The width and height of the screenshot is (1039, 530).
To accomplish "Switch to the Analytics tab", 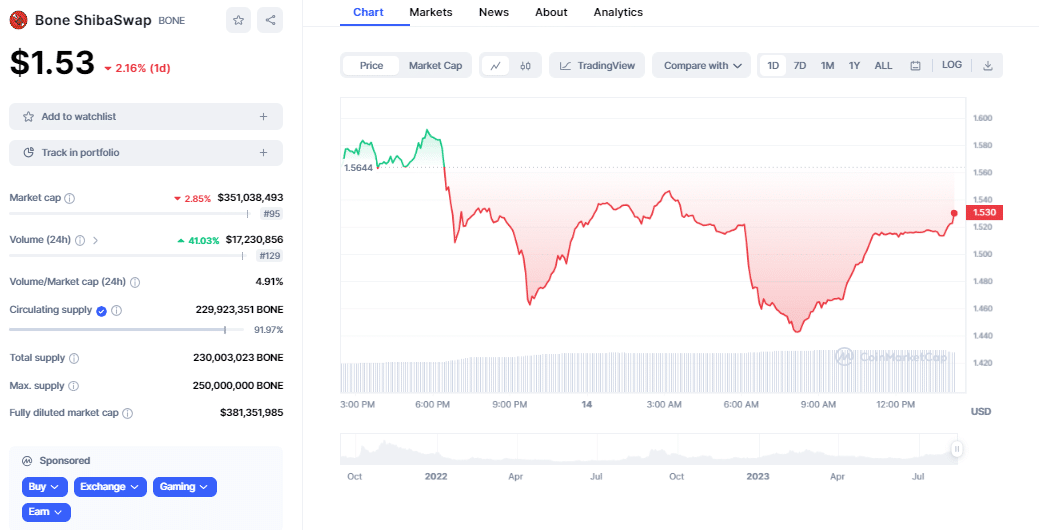I will [x=618, y=12].
